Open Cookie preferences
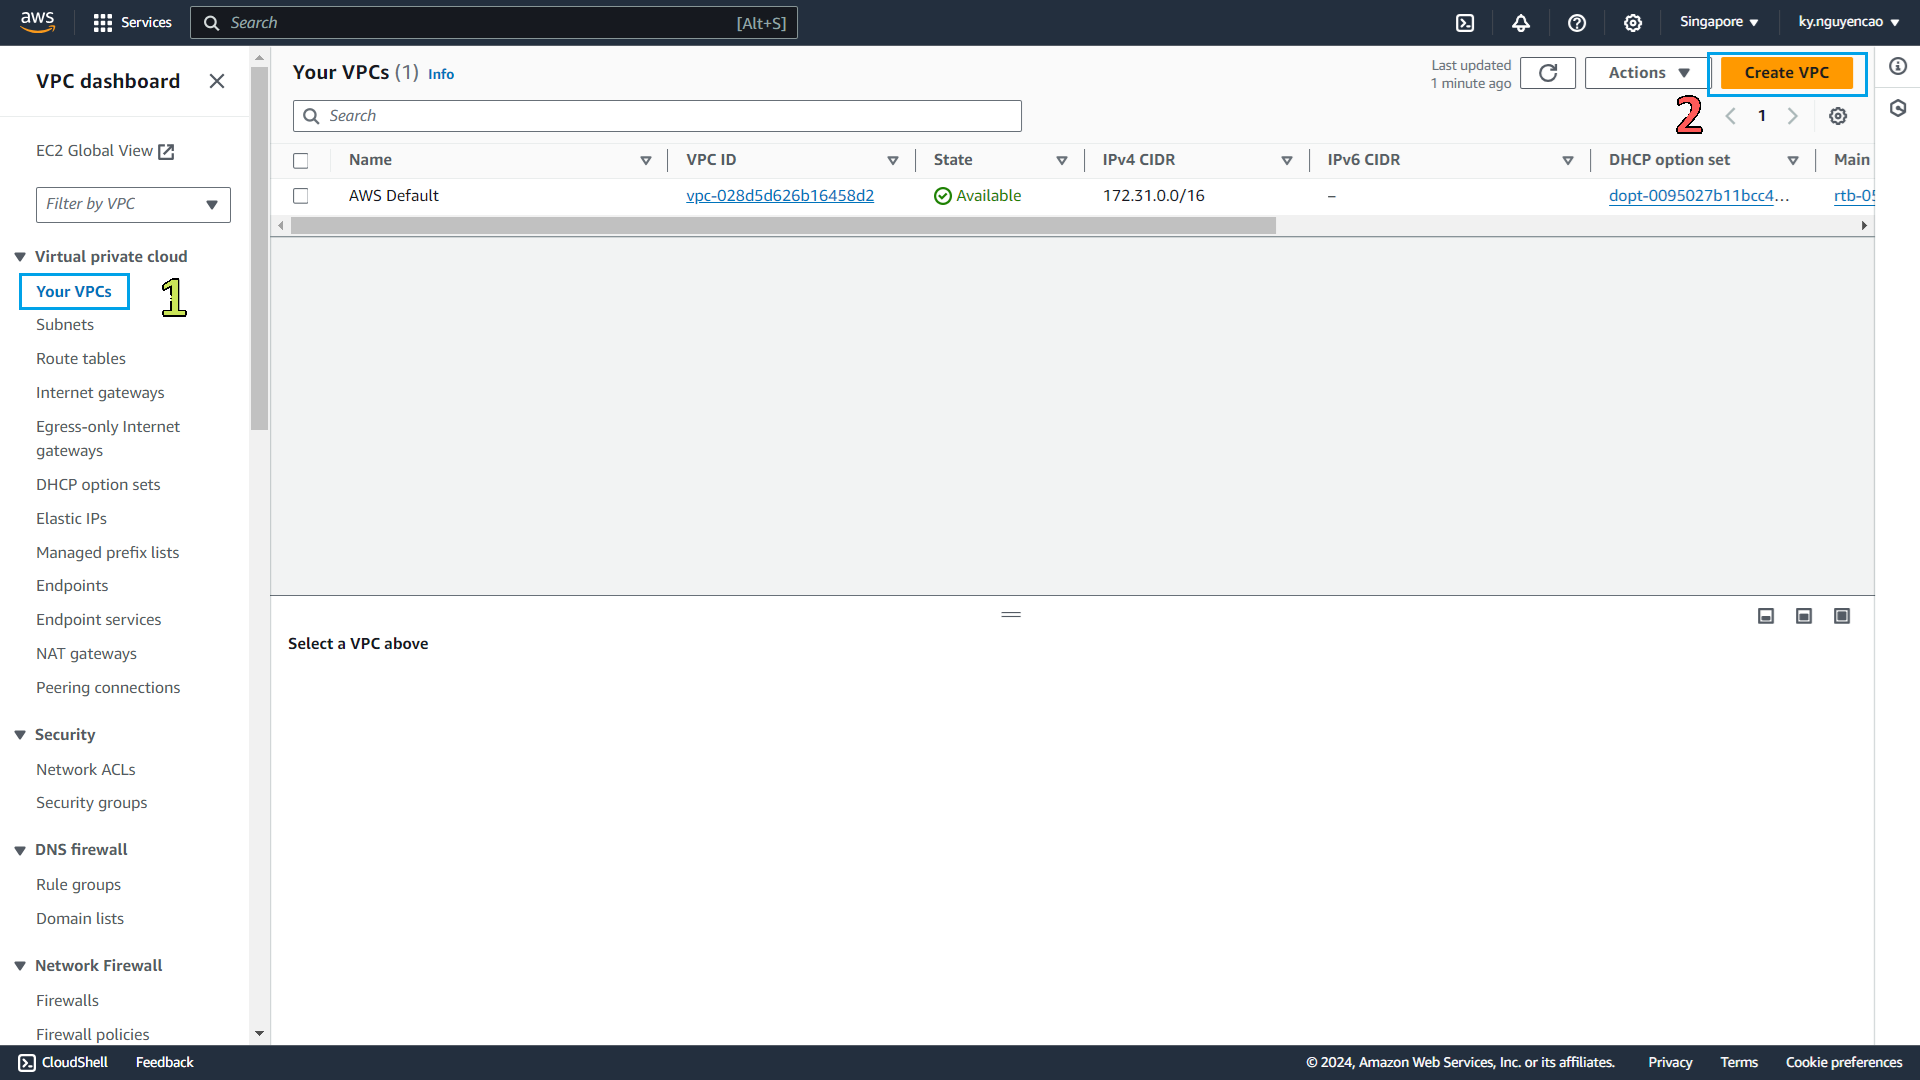 [1844, 1063]
